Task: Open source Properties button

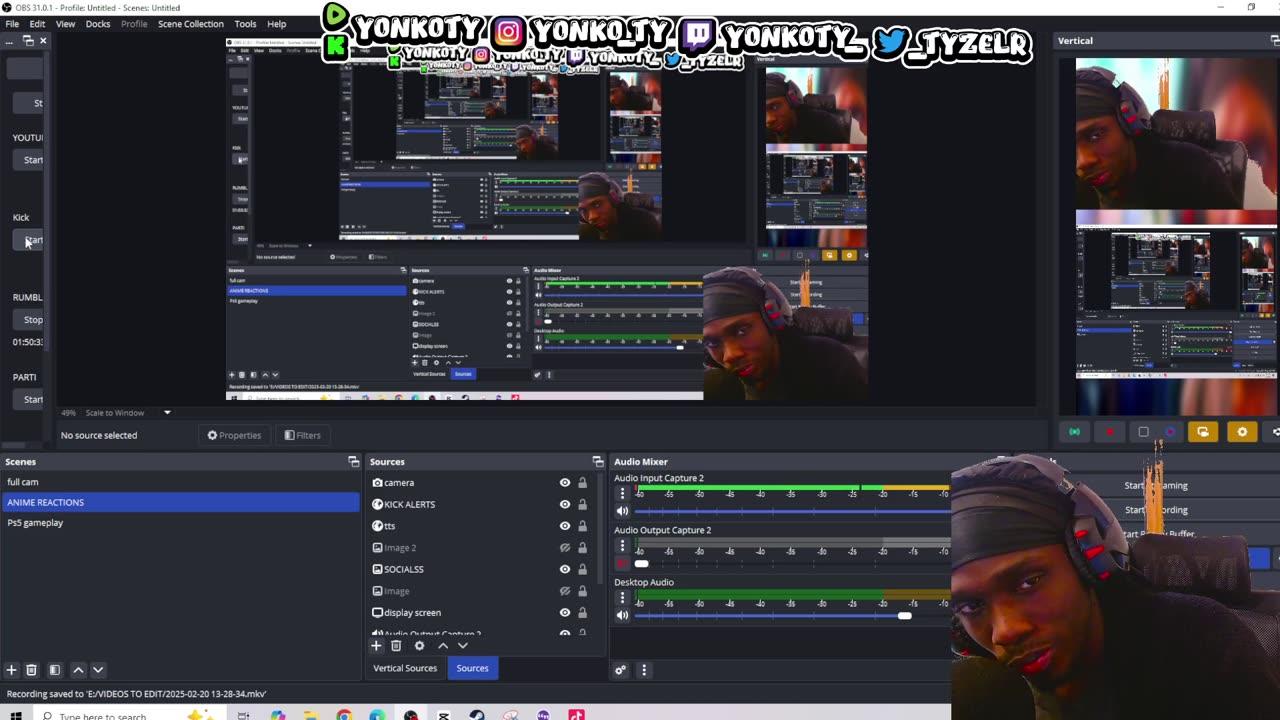Action: pos(234,435)
